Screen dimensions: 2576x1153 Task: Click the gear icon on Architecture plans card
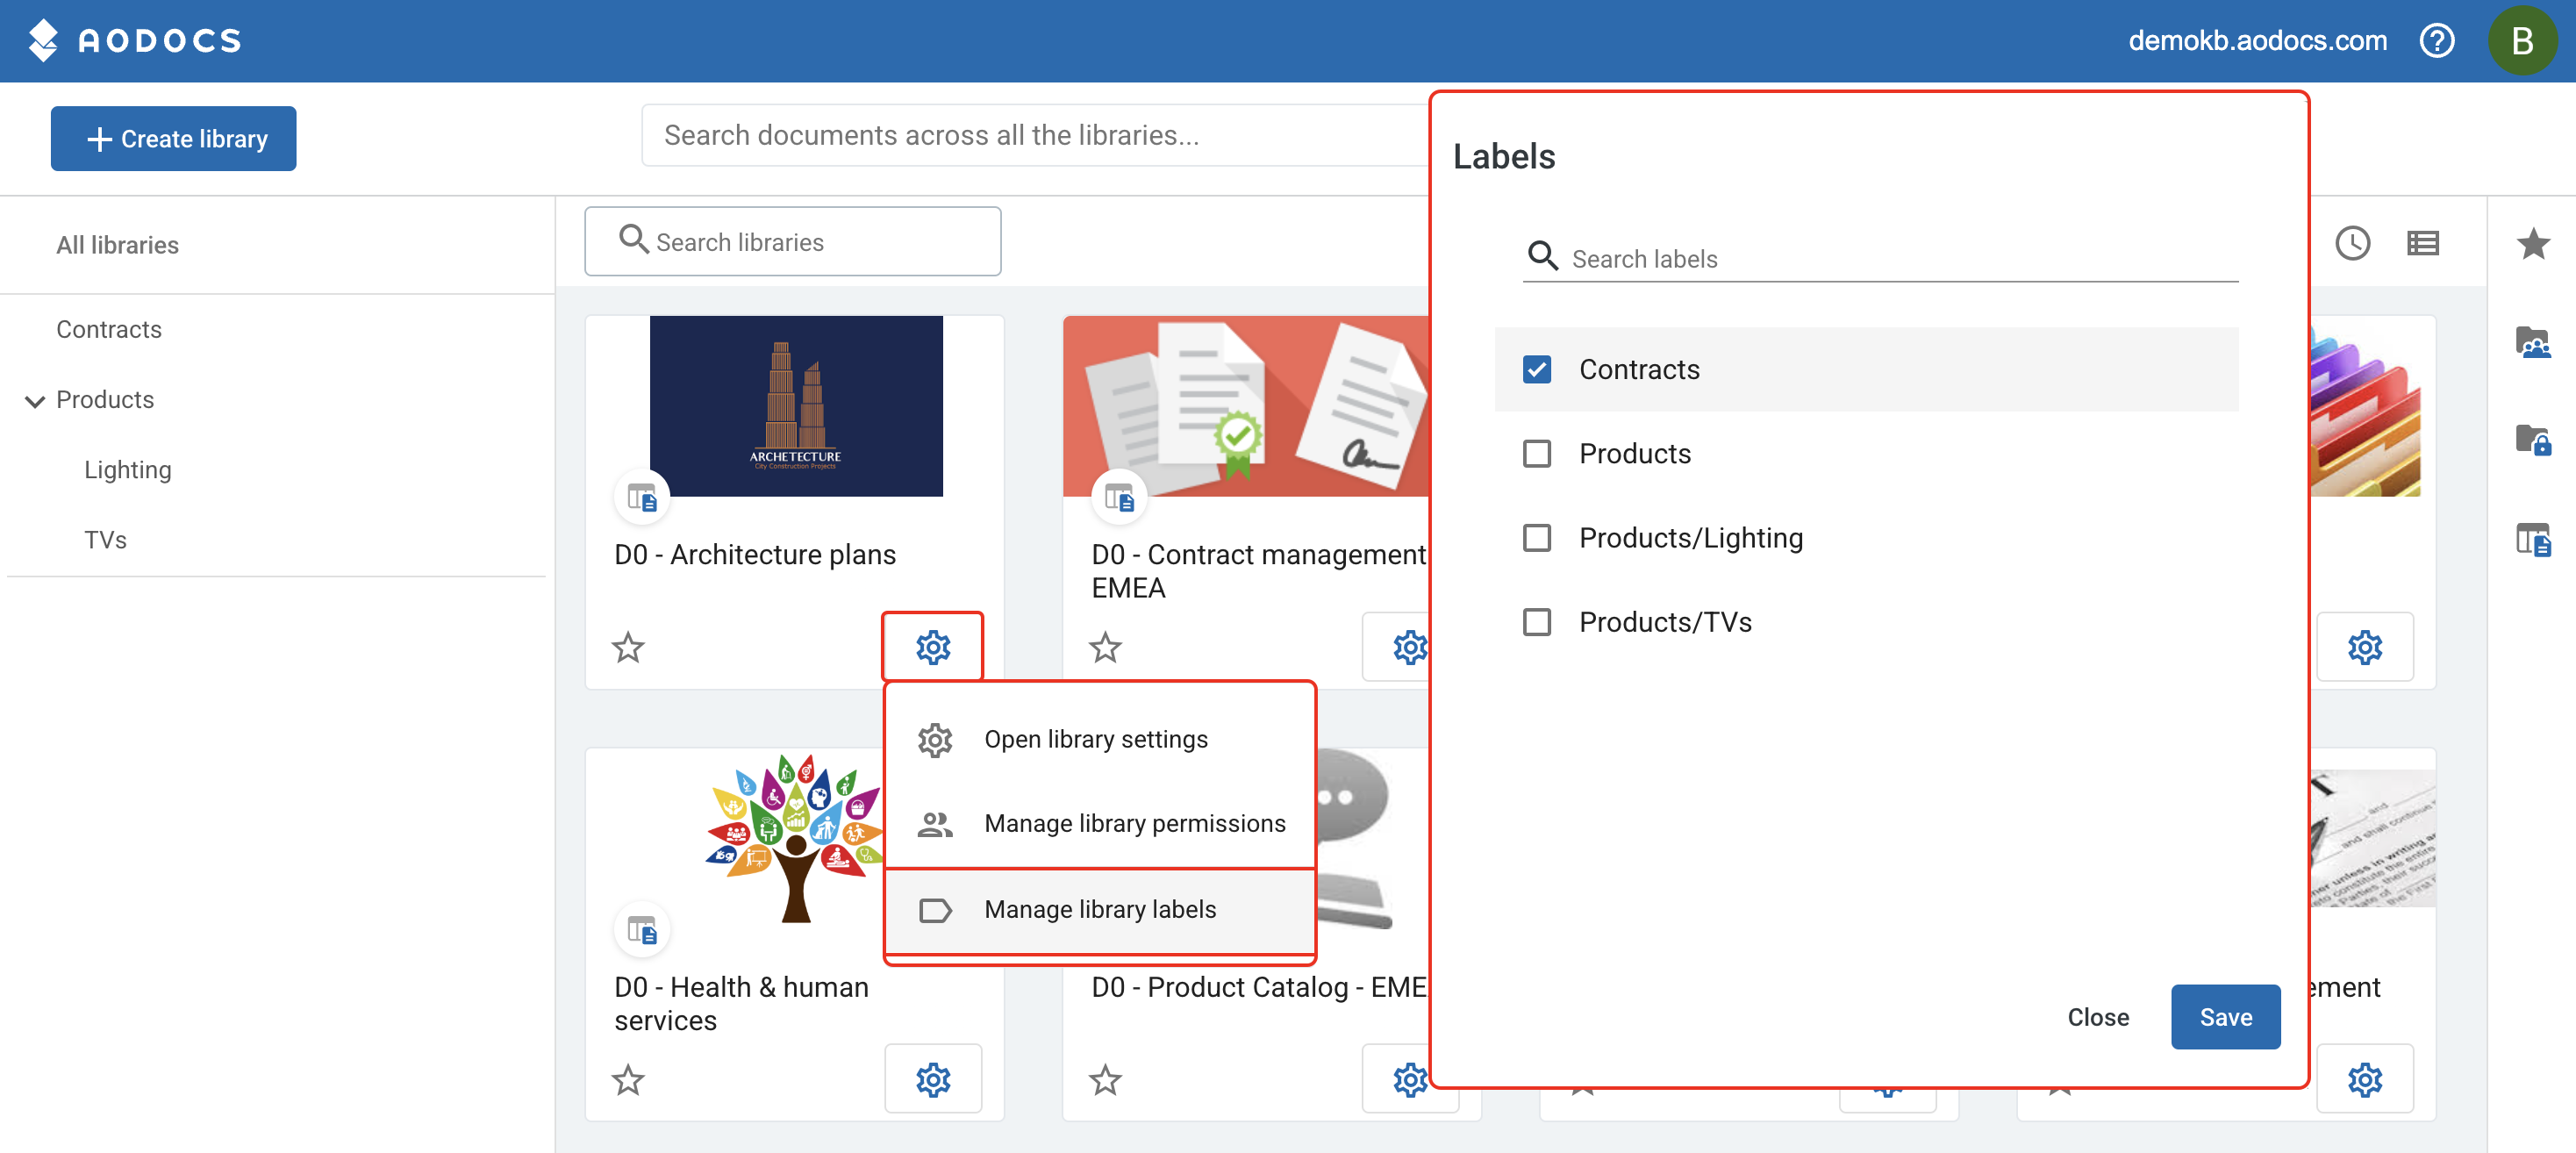[932, 647]
